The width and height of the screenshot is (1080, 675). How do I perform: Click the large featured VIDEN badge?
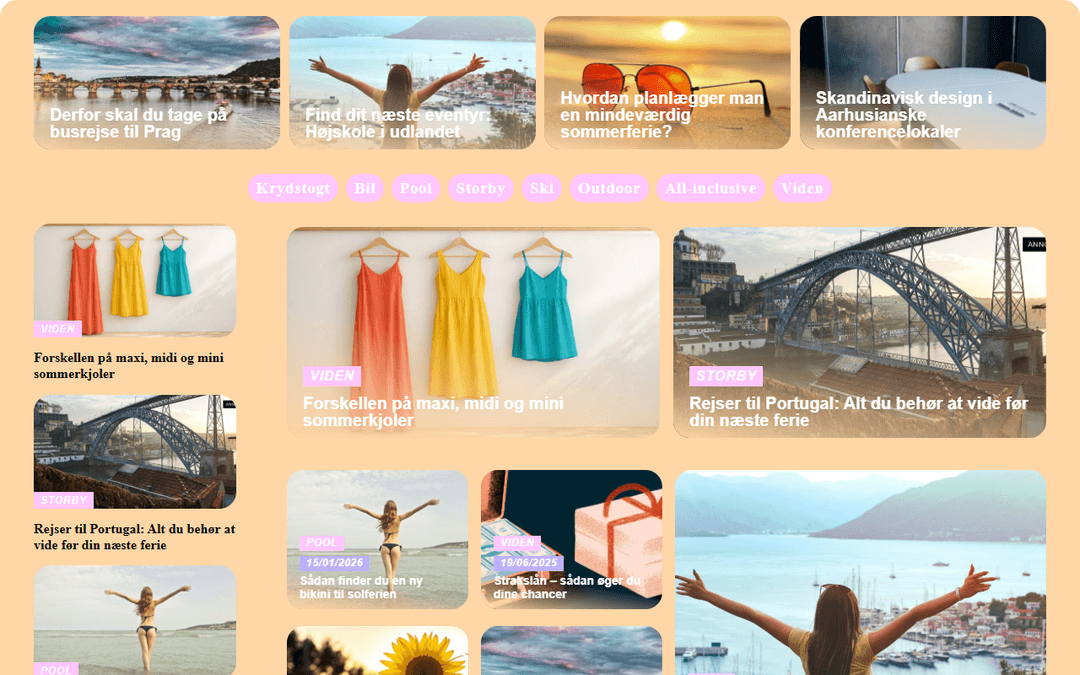pos(332,375)
